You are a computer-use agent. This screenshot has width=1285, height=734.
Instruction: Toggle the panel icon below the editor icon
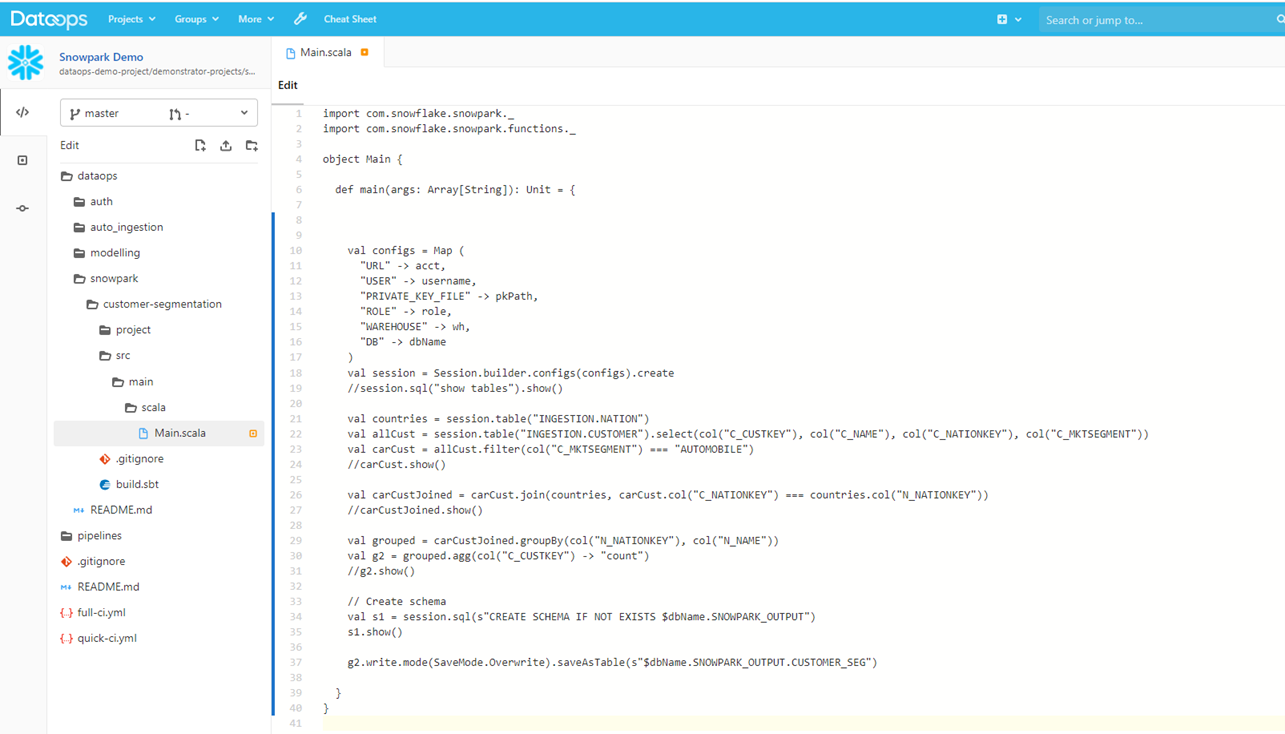coord(22,160)
